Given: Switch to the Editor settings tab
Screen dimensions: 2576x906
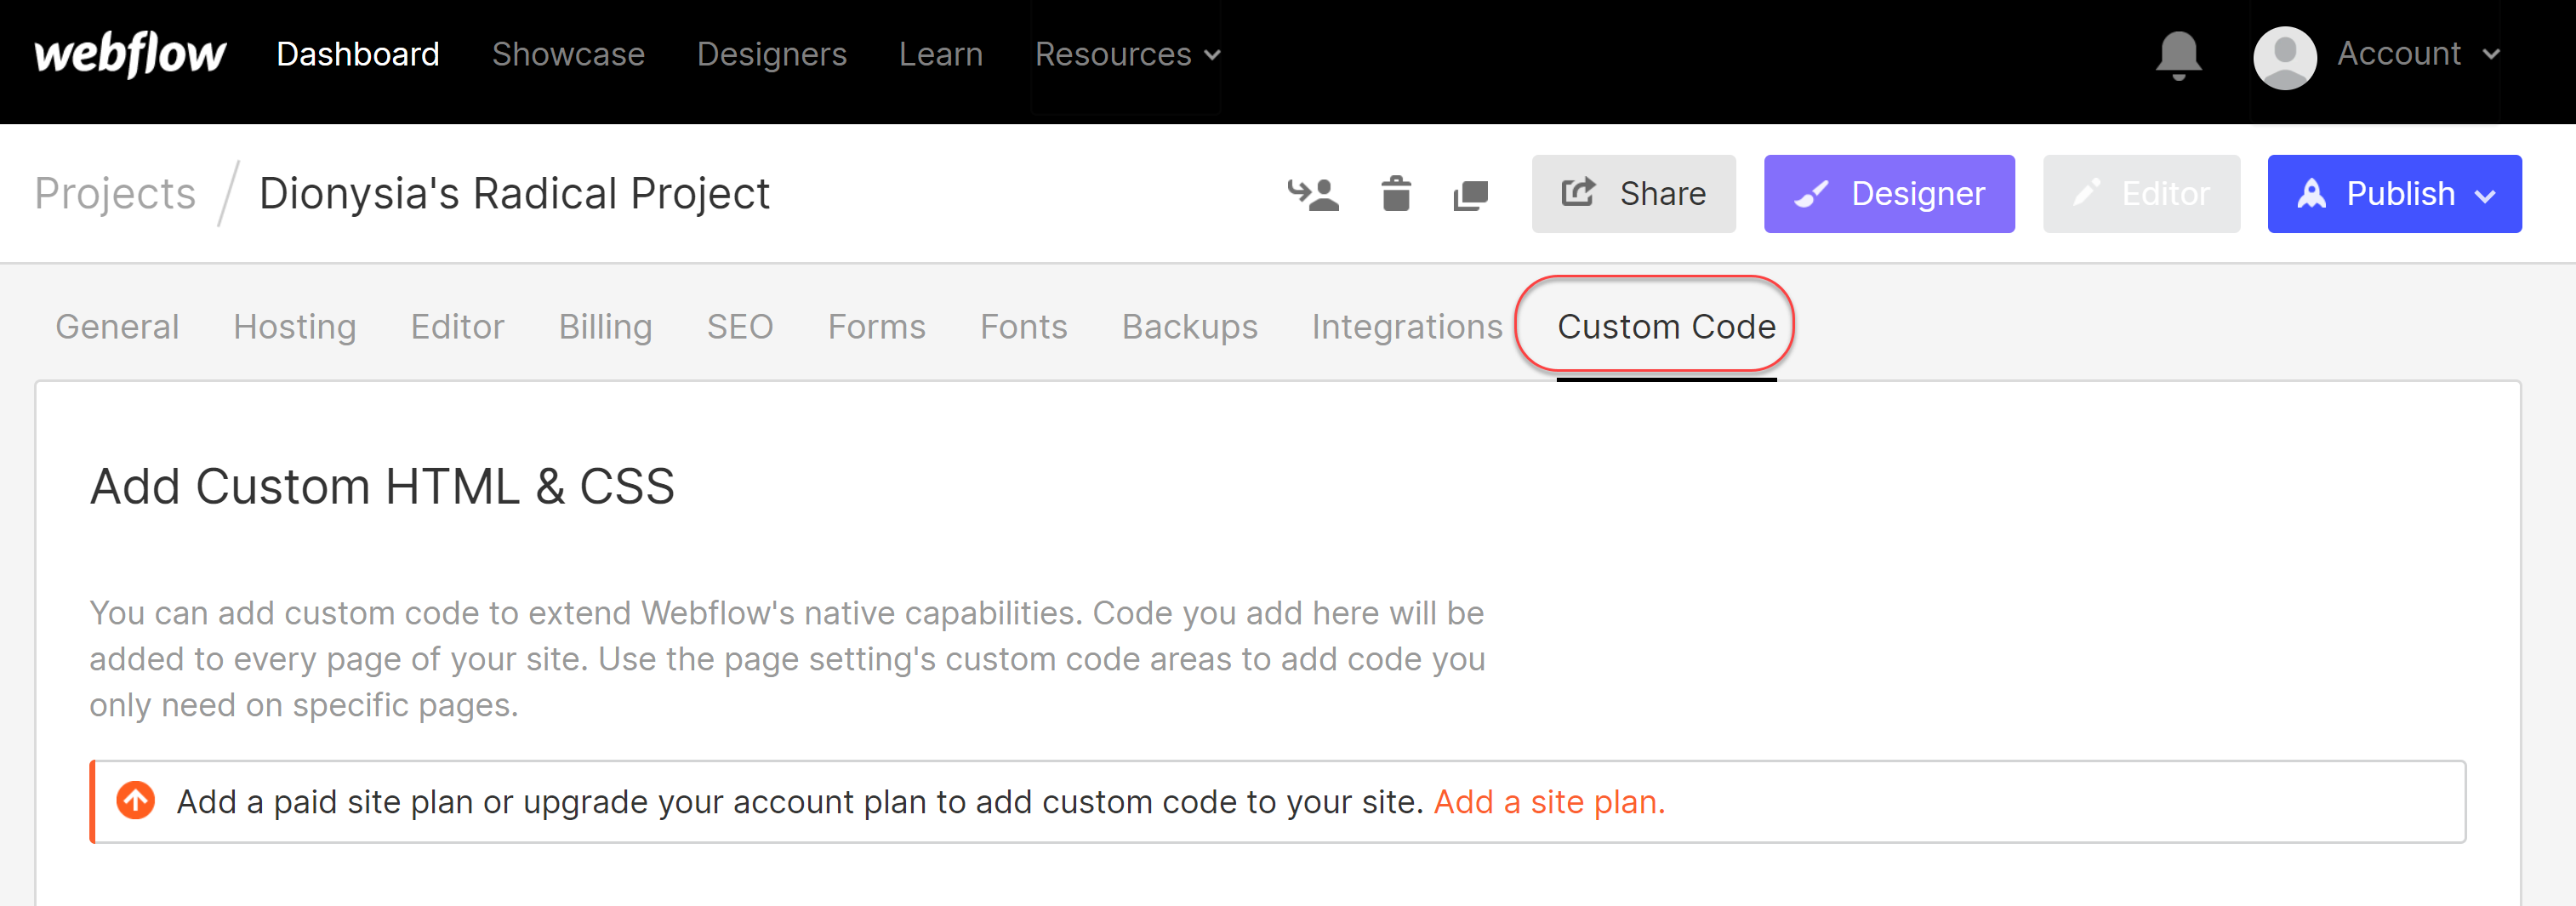Looking at the screenshot, I should click(457, 327).
